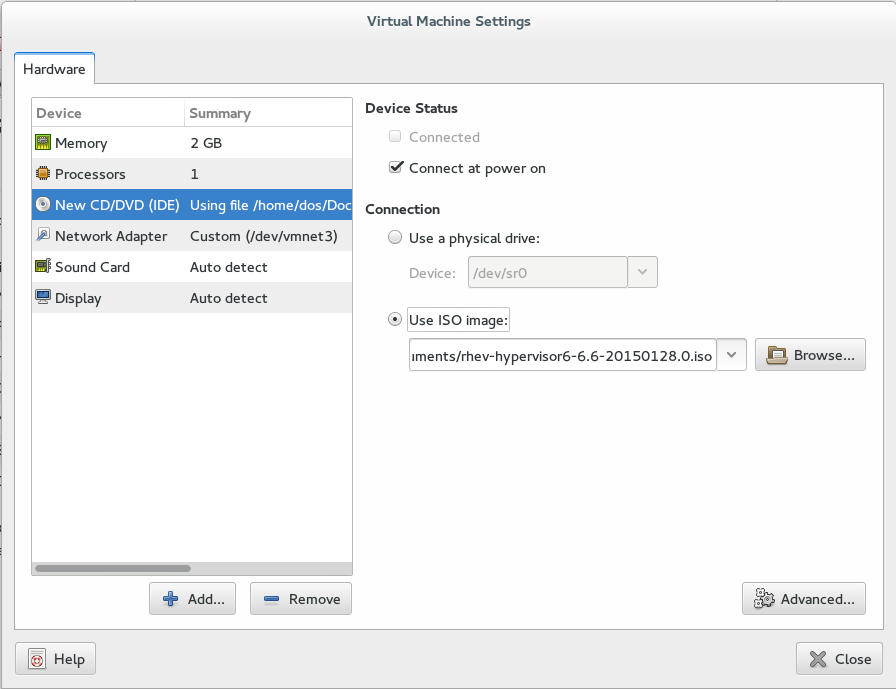Toggle Connect at power on checkbox

coord(396,168)
